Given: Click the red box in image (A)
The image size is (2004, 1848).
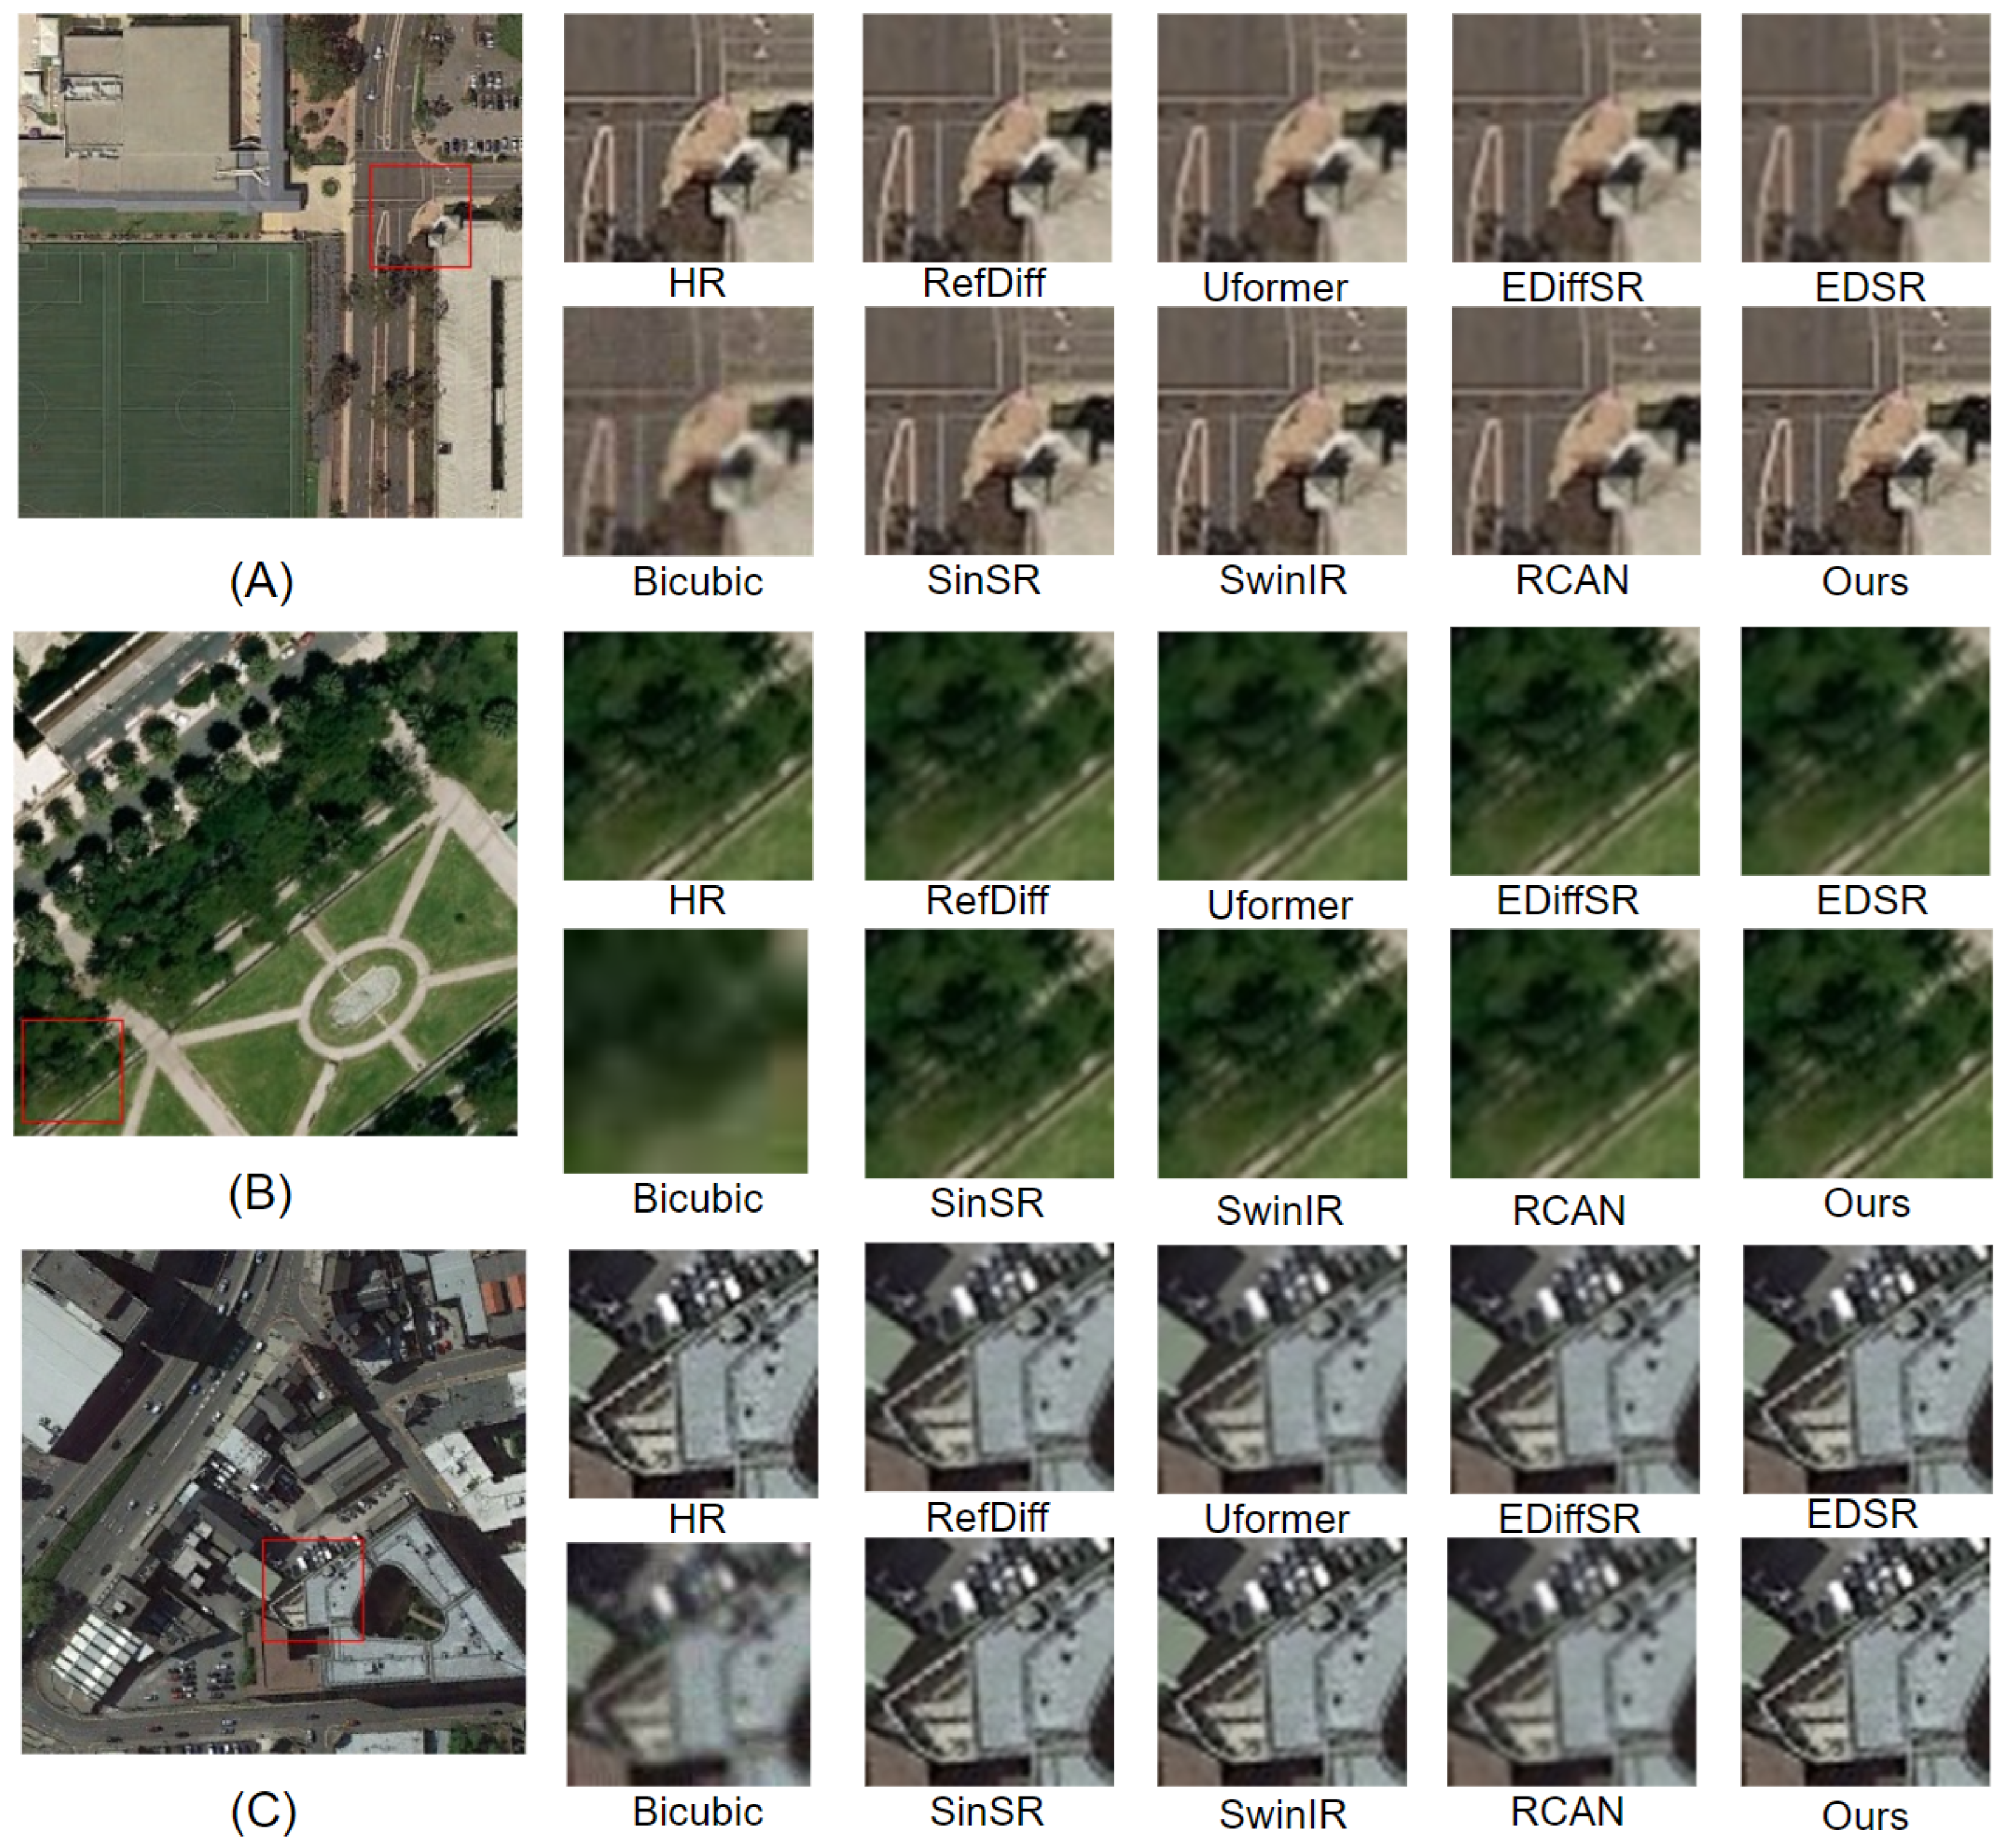Looking at the screenshot, I should pyautogui.click(x=420, y=217).
